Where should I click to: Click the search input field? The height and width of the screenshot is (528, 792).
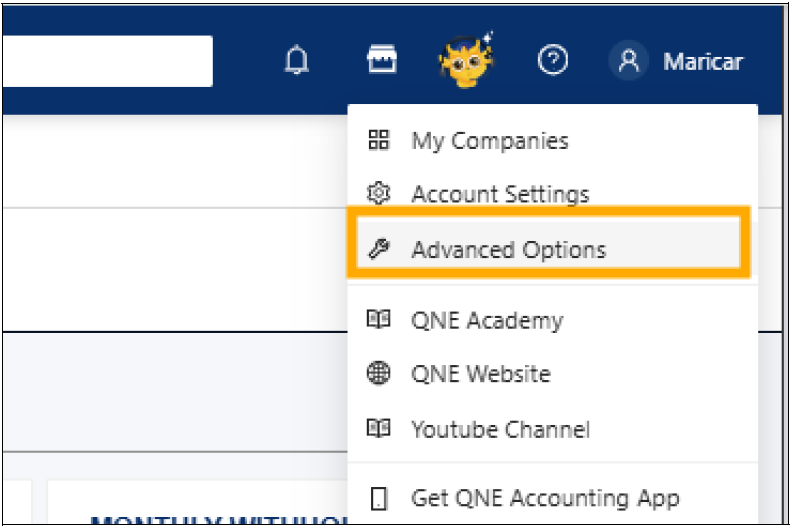point(107,61)
